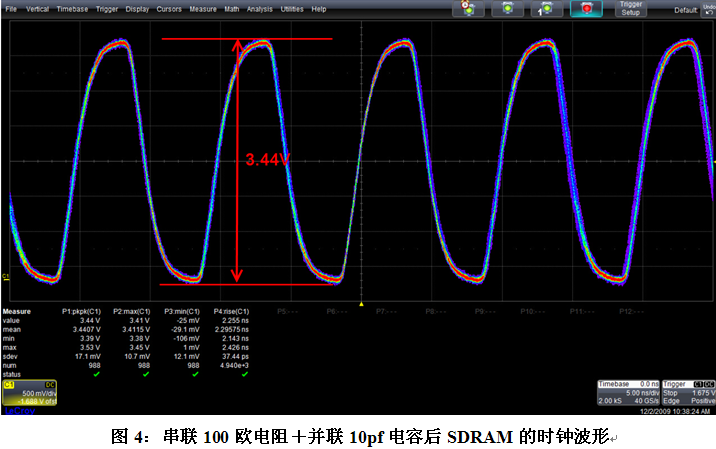
Task: Click the Auto trigger mode icon
Action: click(468, 9)
